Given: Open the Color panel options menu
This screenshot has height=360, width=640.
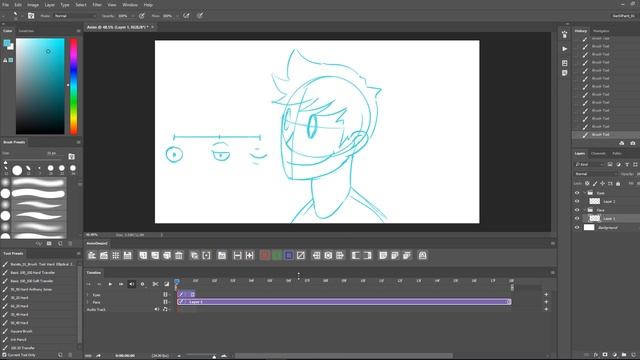Looking at the screenshot, I should (x=78, y=31).
